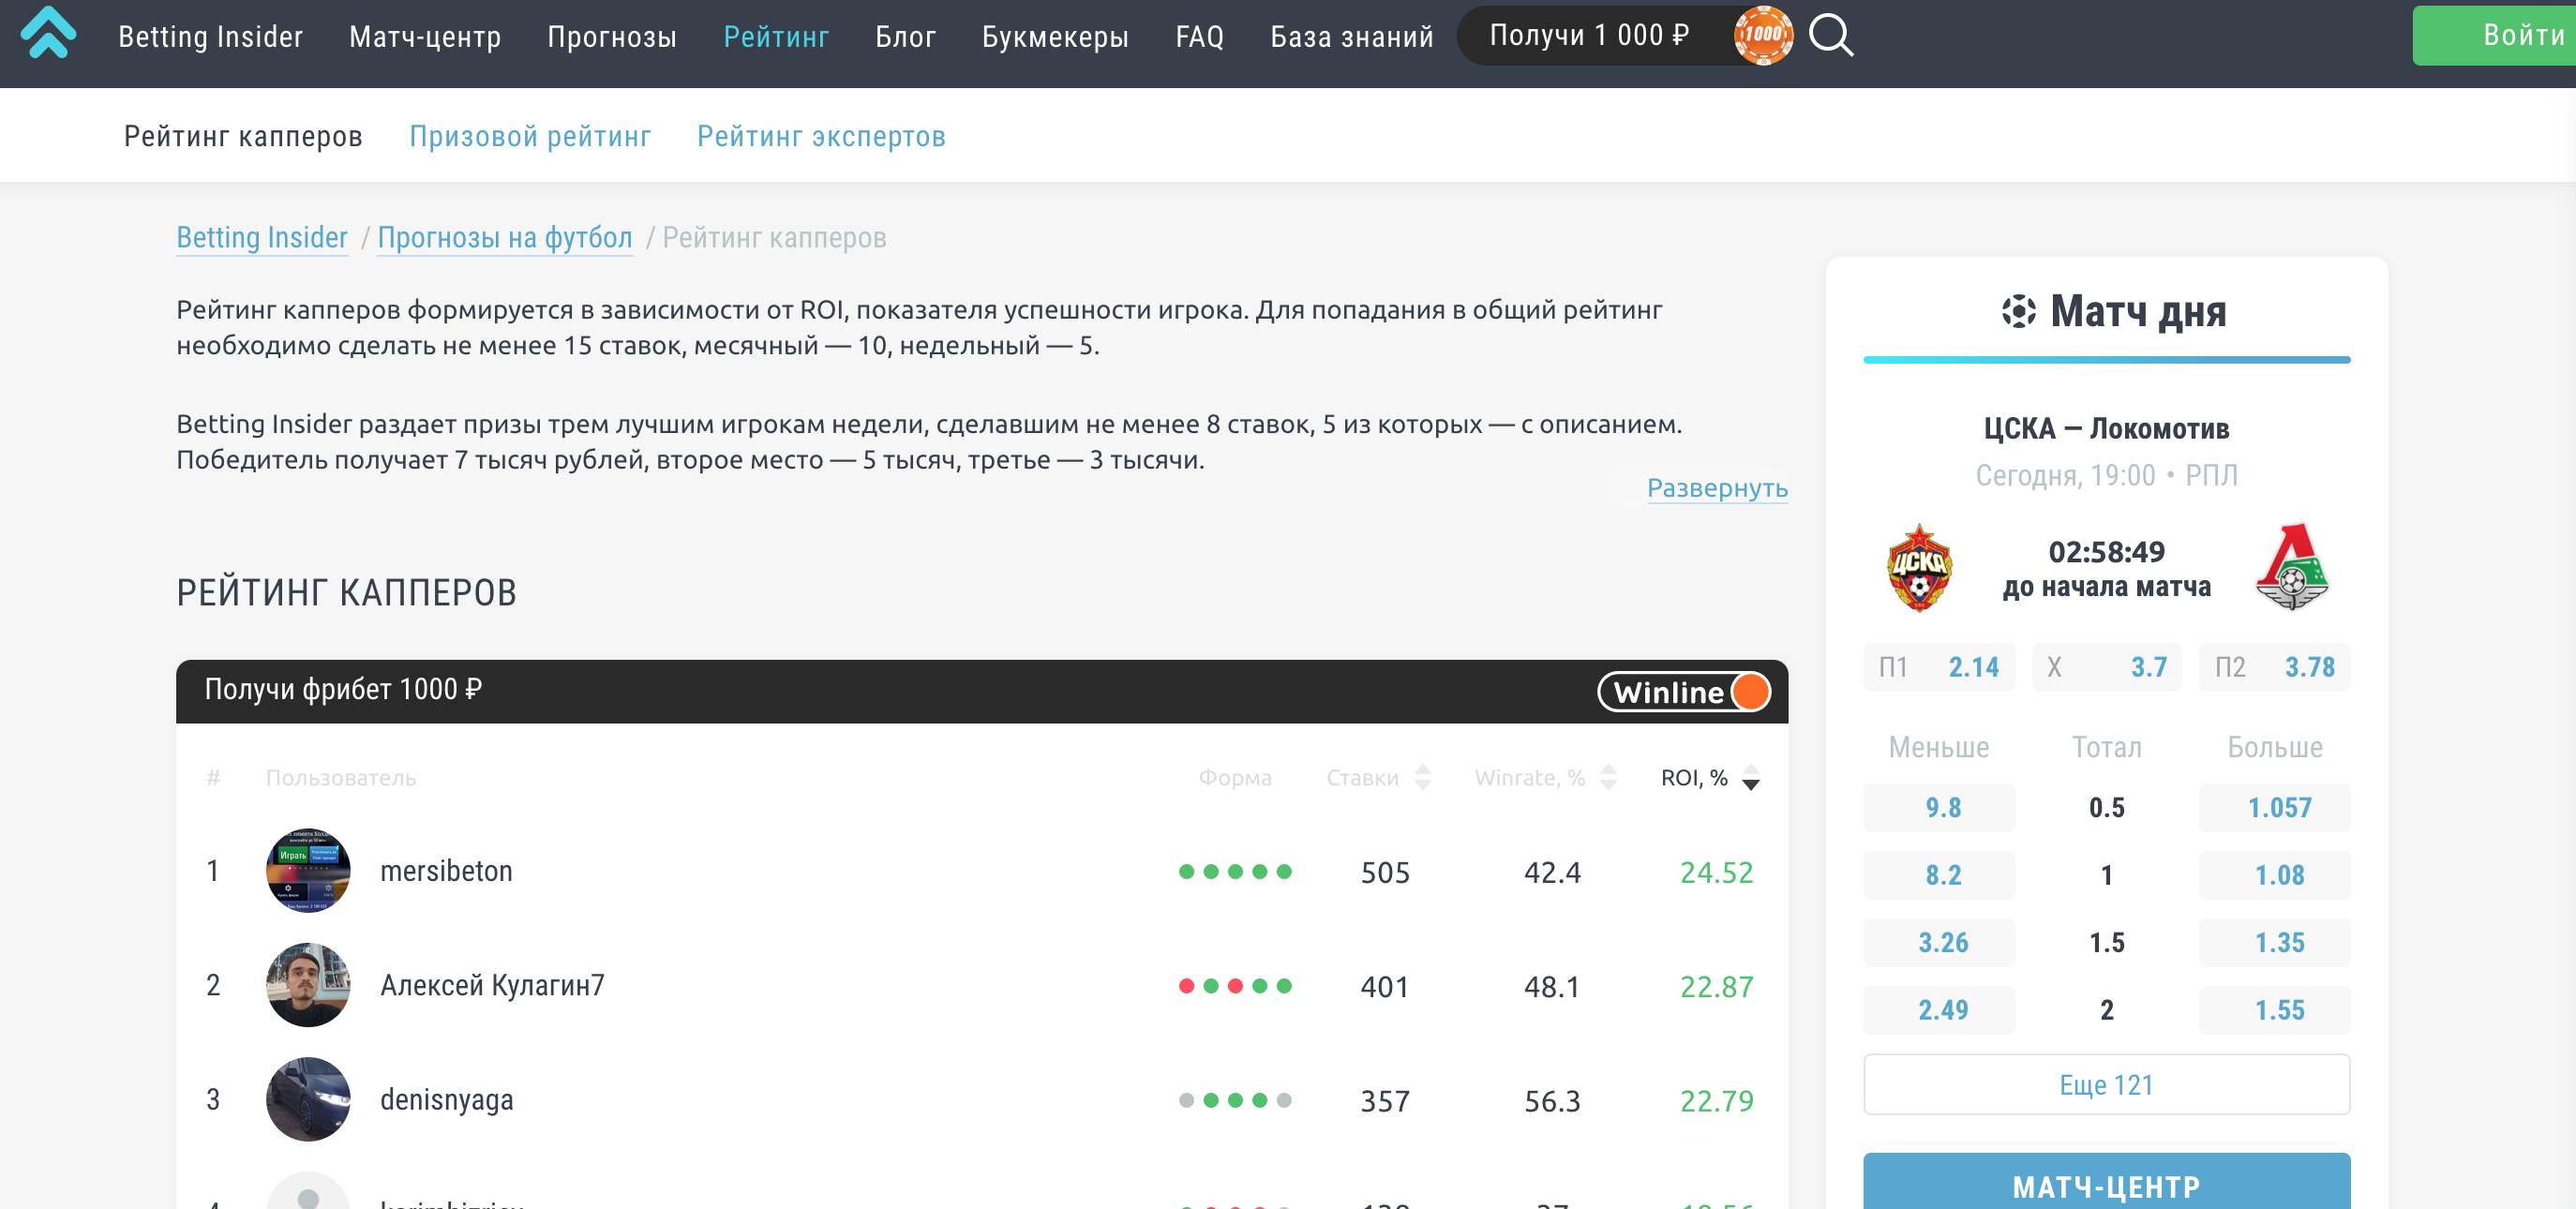Open Betting Insider nav item
Viewport: 2576px width, 1209px height.
coord(210,37)
